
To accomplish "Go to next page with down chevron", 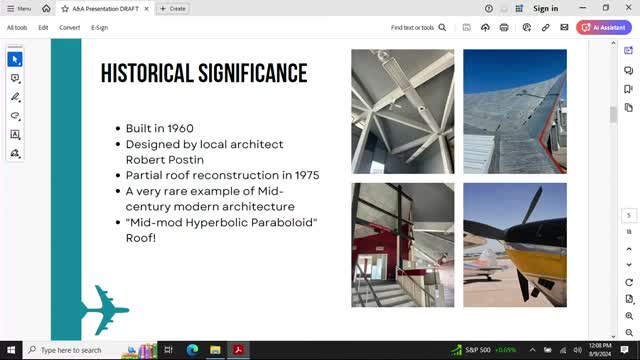I will (x=629, y=264).
